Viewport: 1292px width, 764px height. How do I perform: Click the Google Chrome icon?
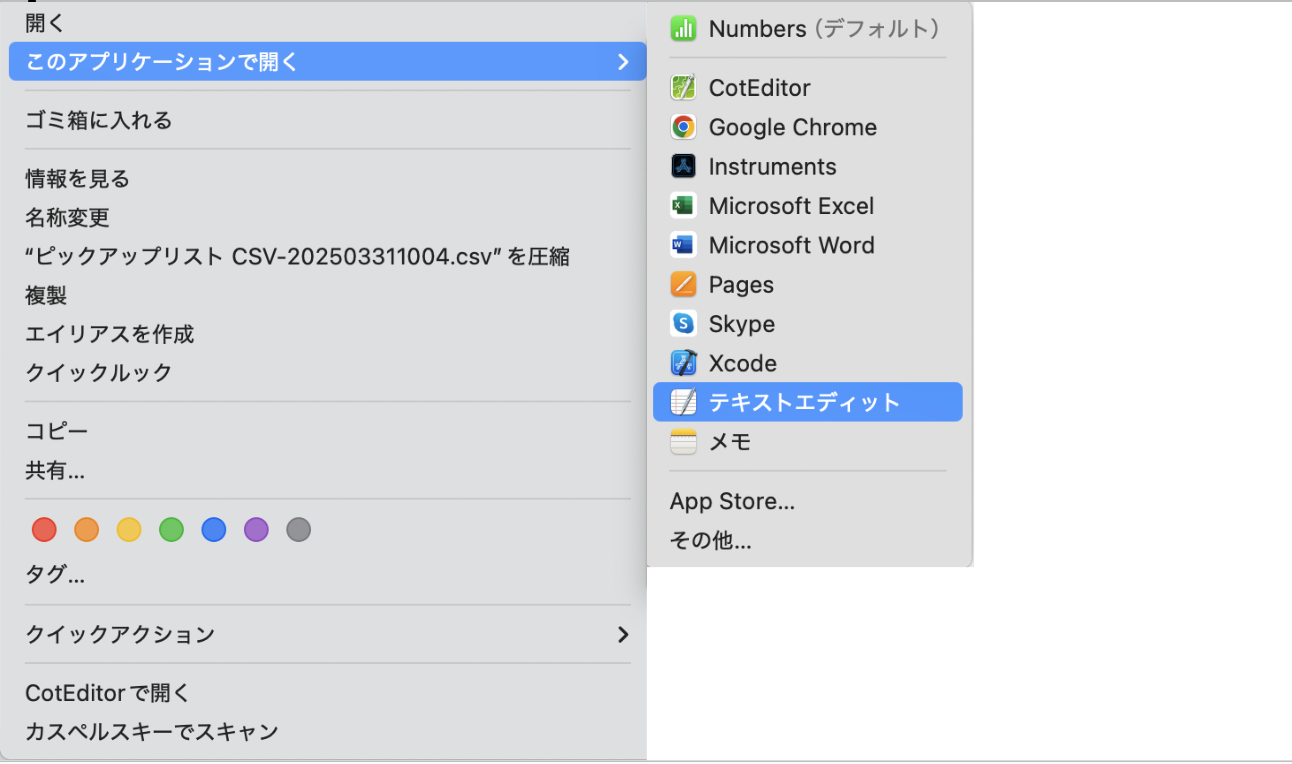click(x=683, y=127)
